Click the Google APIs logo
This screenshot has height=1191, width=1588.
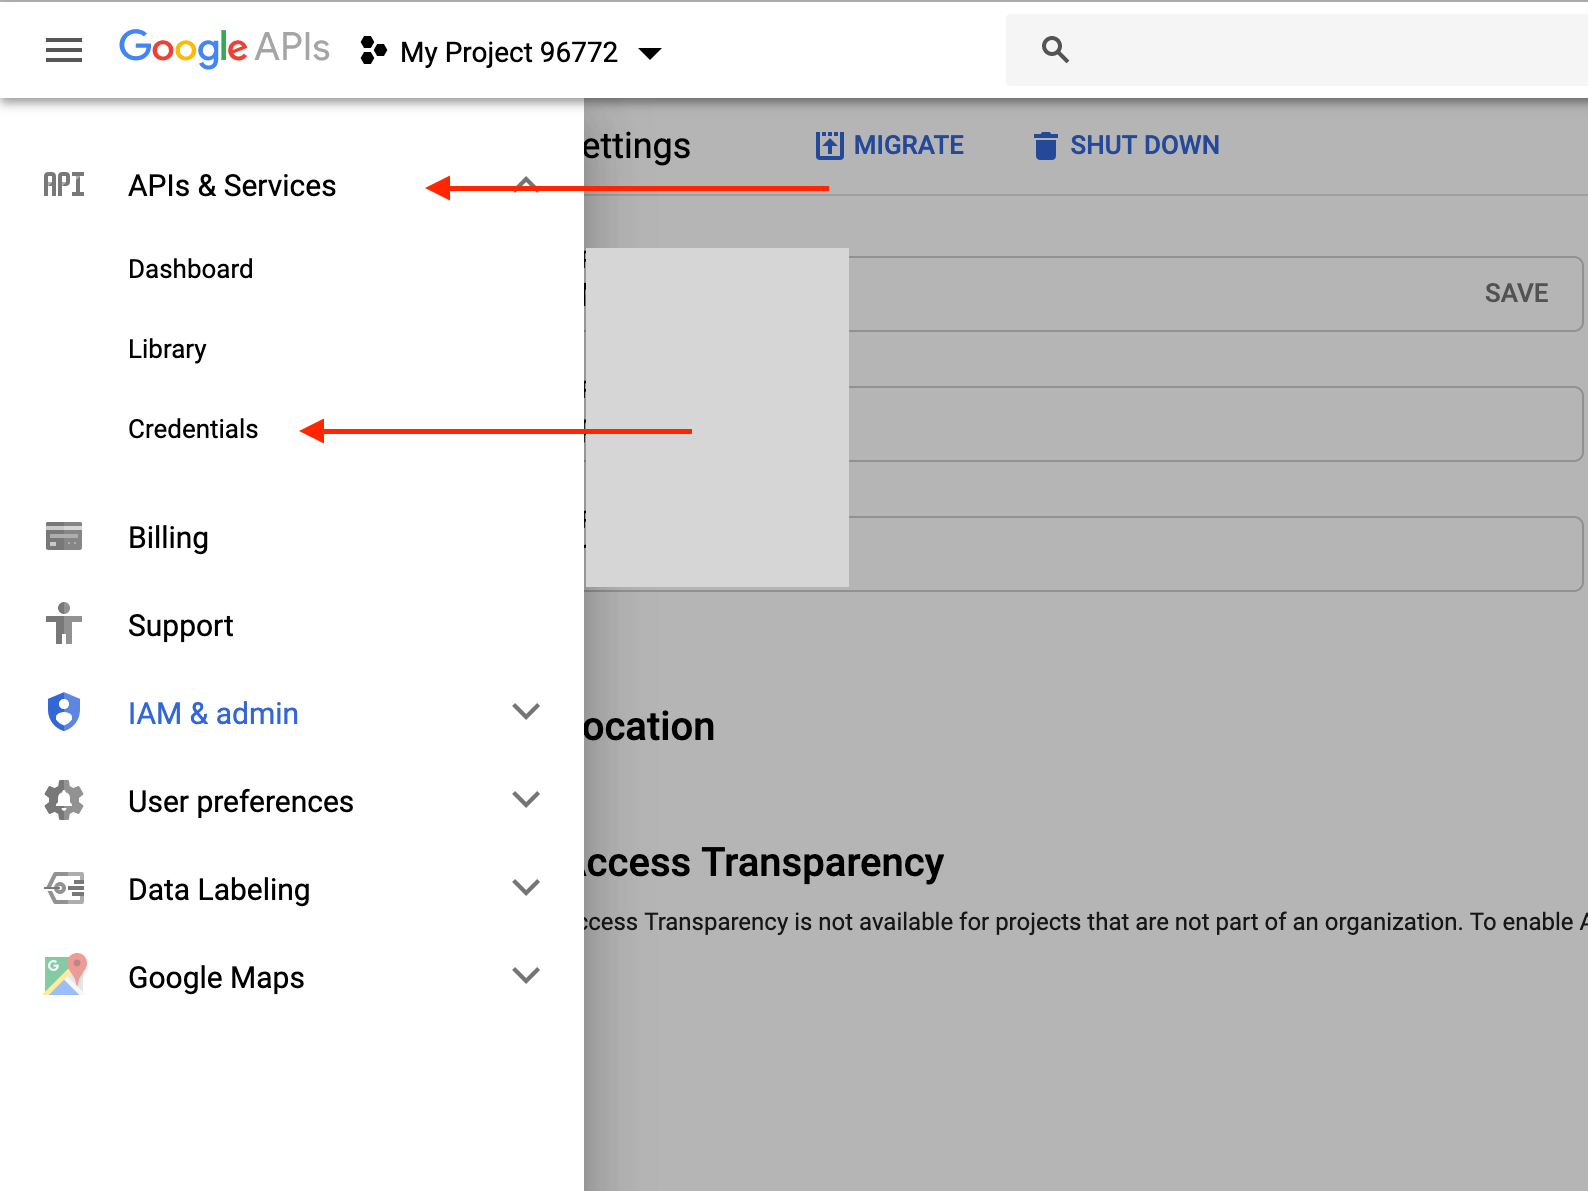224,48
